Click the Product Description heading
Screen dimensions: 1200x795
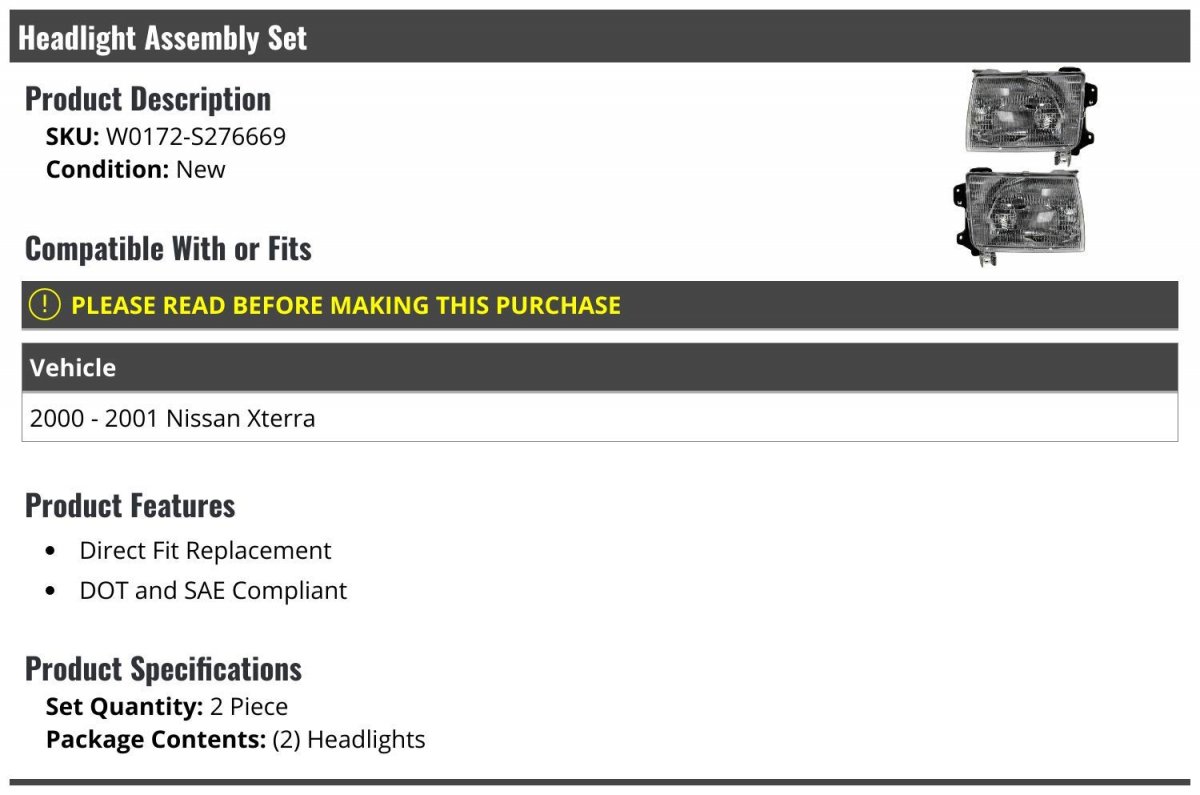(x=148, y=99)
